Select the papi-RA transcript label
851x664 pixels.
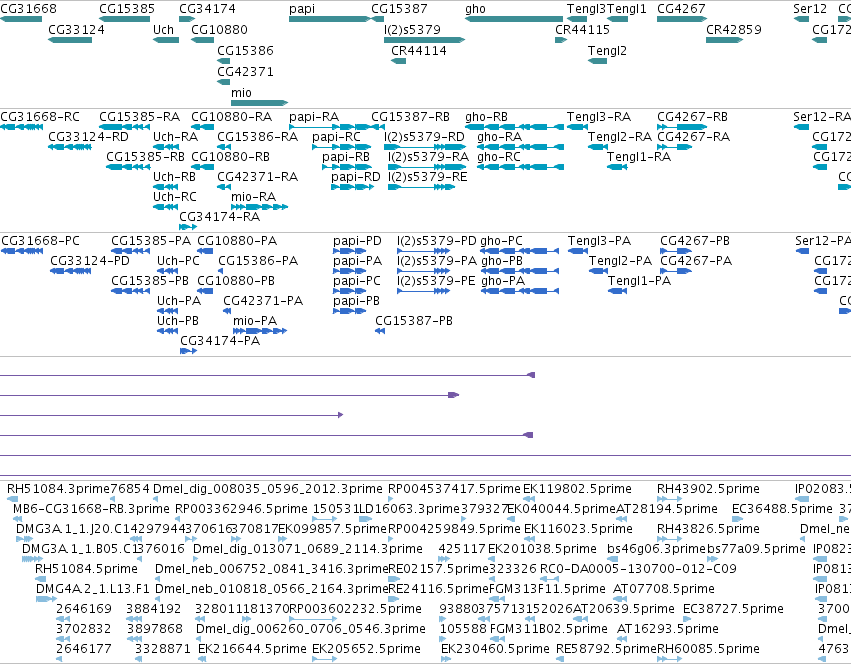tap(314, 117)
